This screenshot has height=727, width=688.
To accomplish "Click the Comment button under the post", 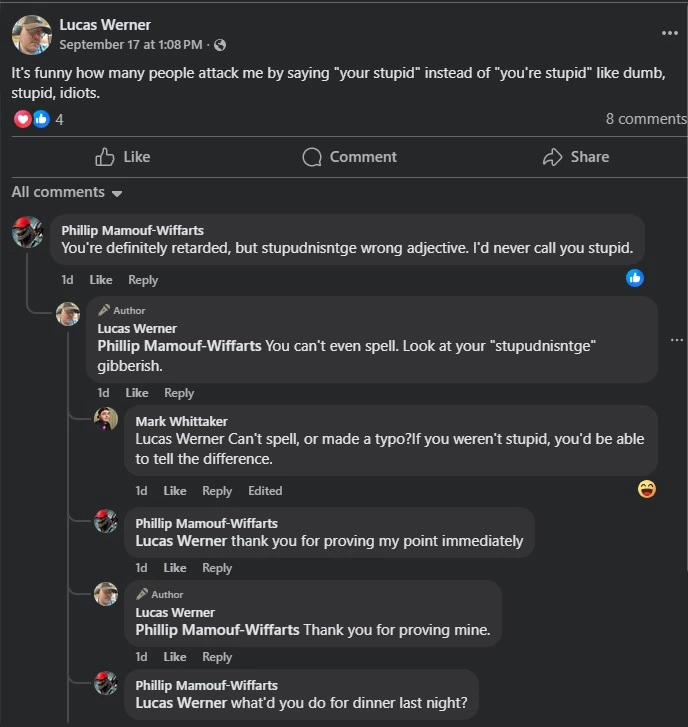I will [349, 157].
